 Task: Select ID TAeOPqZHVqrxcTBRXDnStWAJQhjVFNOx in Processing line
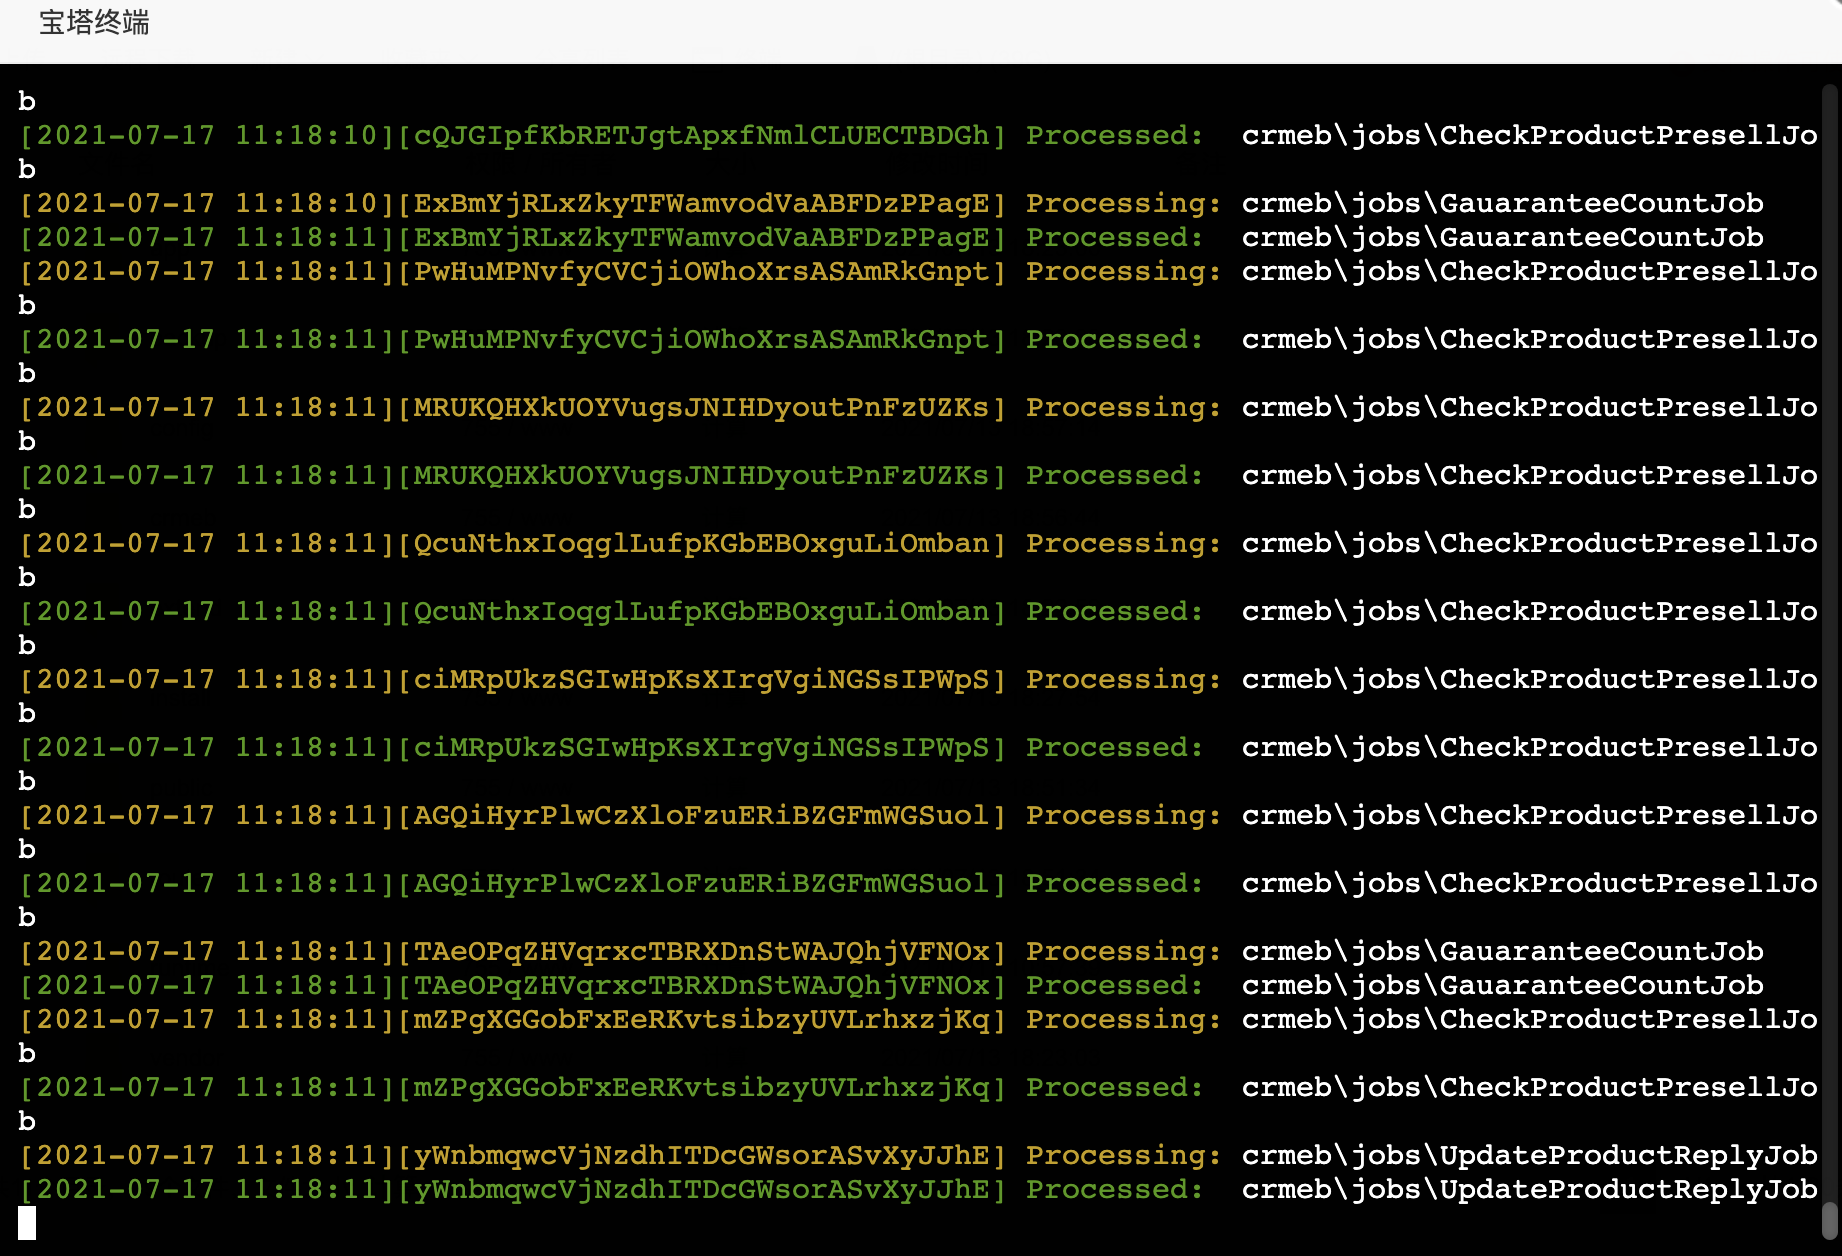[701, 952]
